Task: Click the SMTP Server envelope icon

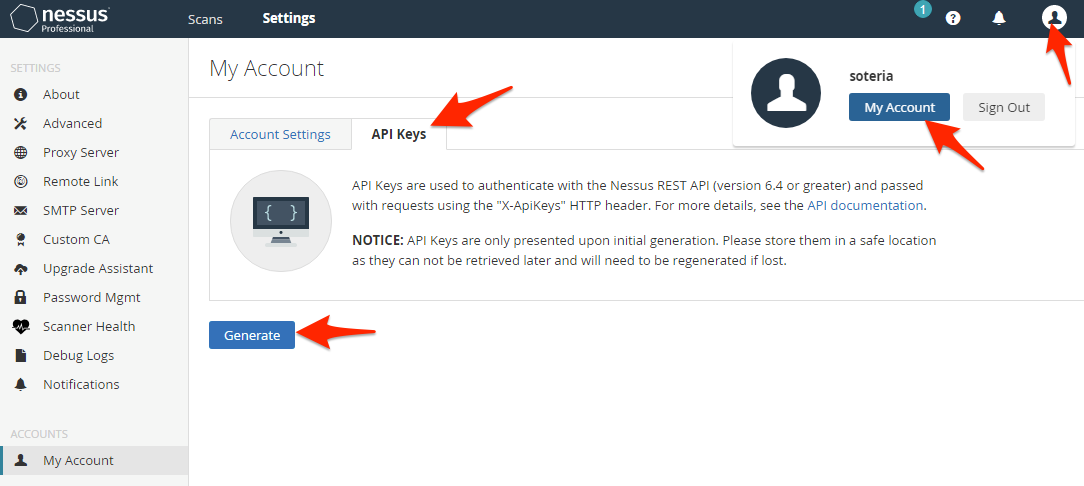Action: tap(21, 211)
